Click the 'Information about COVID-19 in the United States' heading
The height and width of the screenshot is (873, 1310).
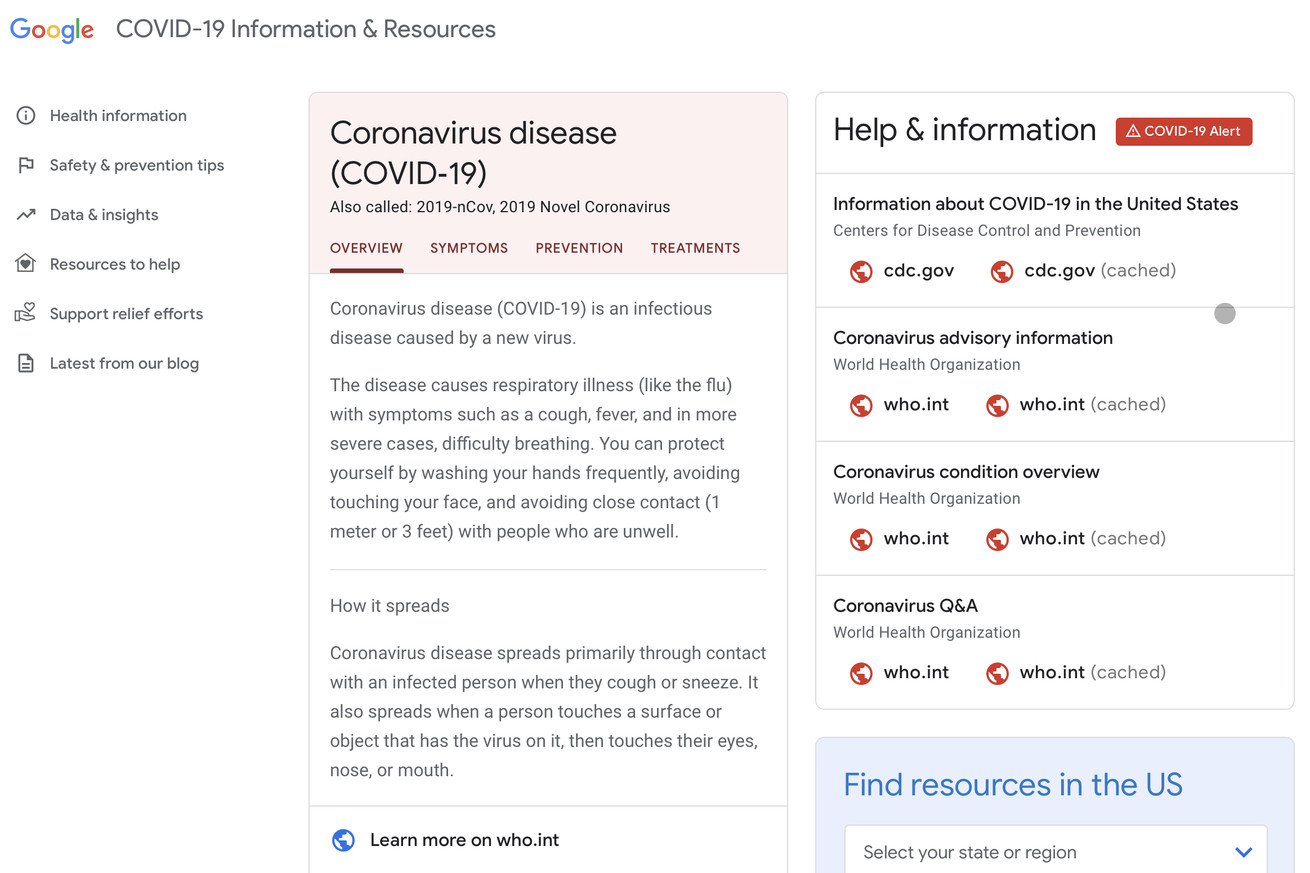[x=1036, y=204]
